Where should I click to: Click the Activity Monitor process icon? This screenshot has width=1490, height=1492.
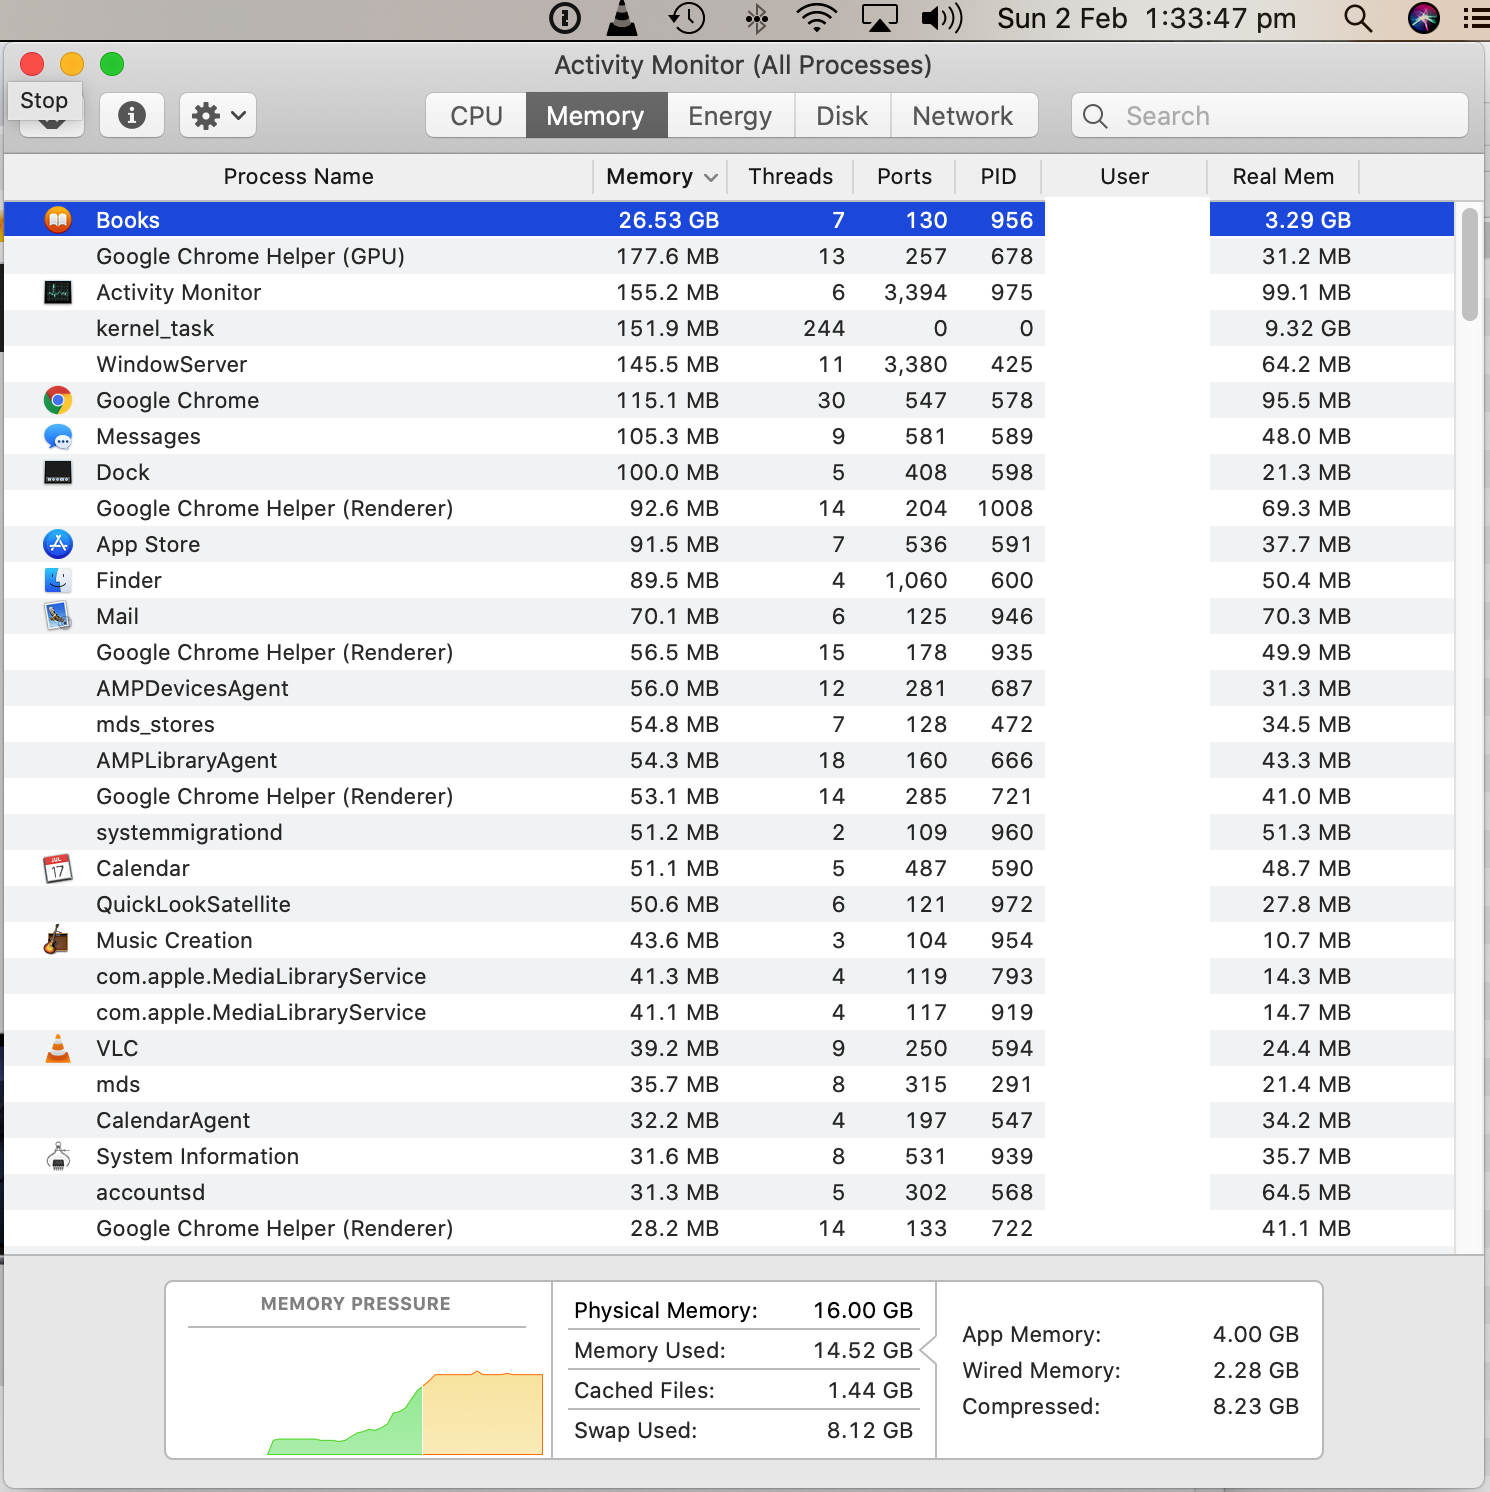click(58, 292)
